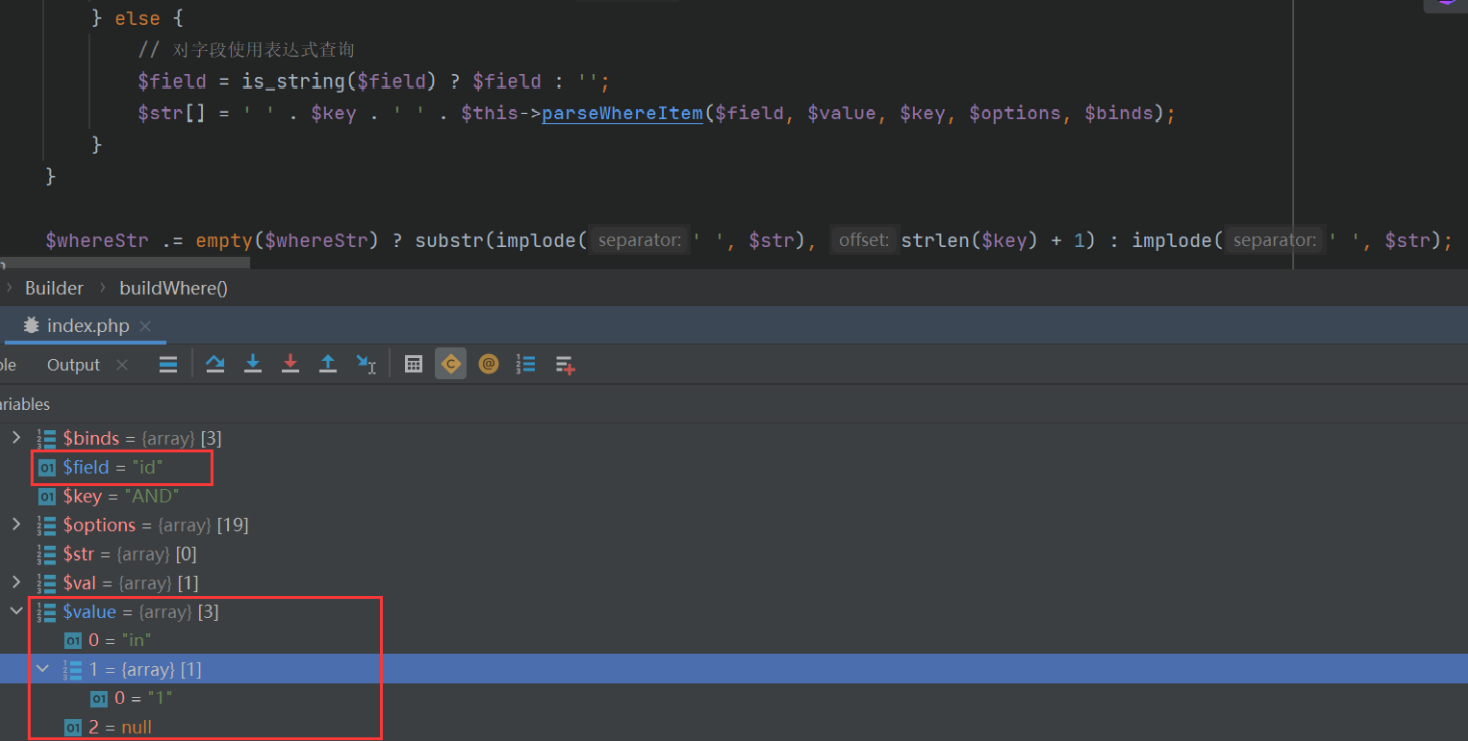The image size is (1468, 741).
Task: Click the array icon beside $value
Action: pyautogui.click(x=46, y=611)
